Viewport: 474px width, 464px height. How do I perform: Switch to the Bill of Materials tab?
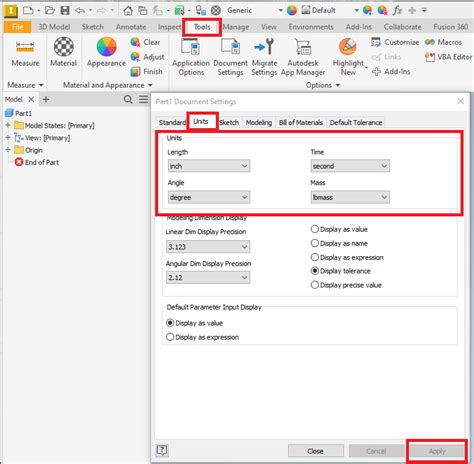click(301, 123)
